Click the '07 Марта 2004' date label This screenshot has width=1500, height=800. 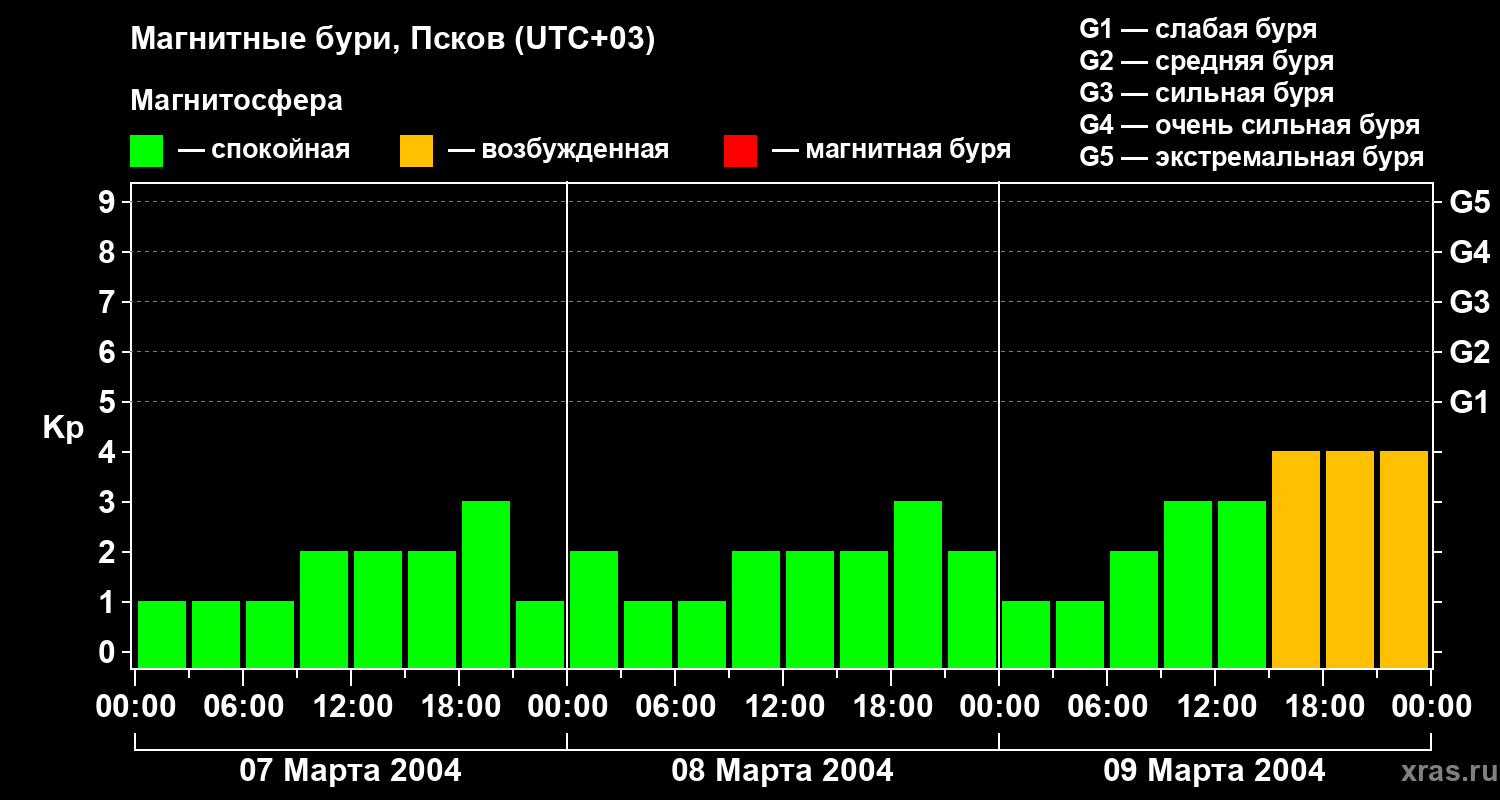(x=351, y=770)
